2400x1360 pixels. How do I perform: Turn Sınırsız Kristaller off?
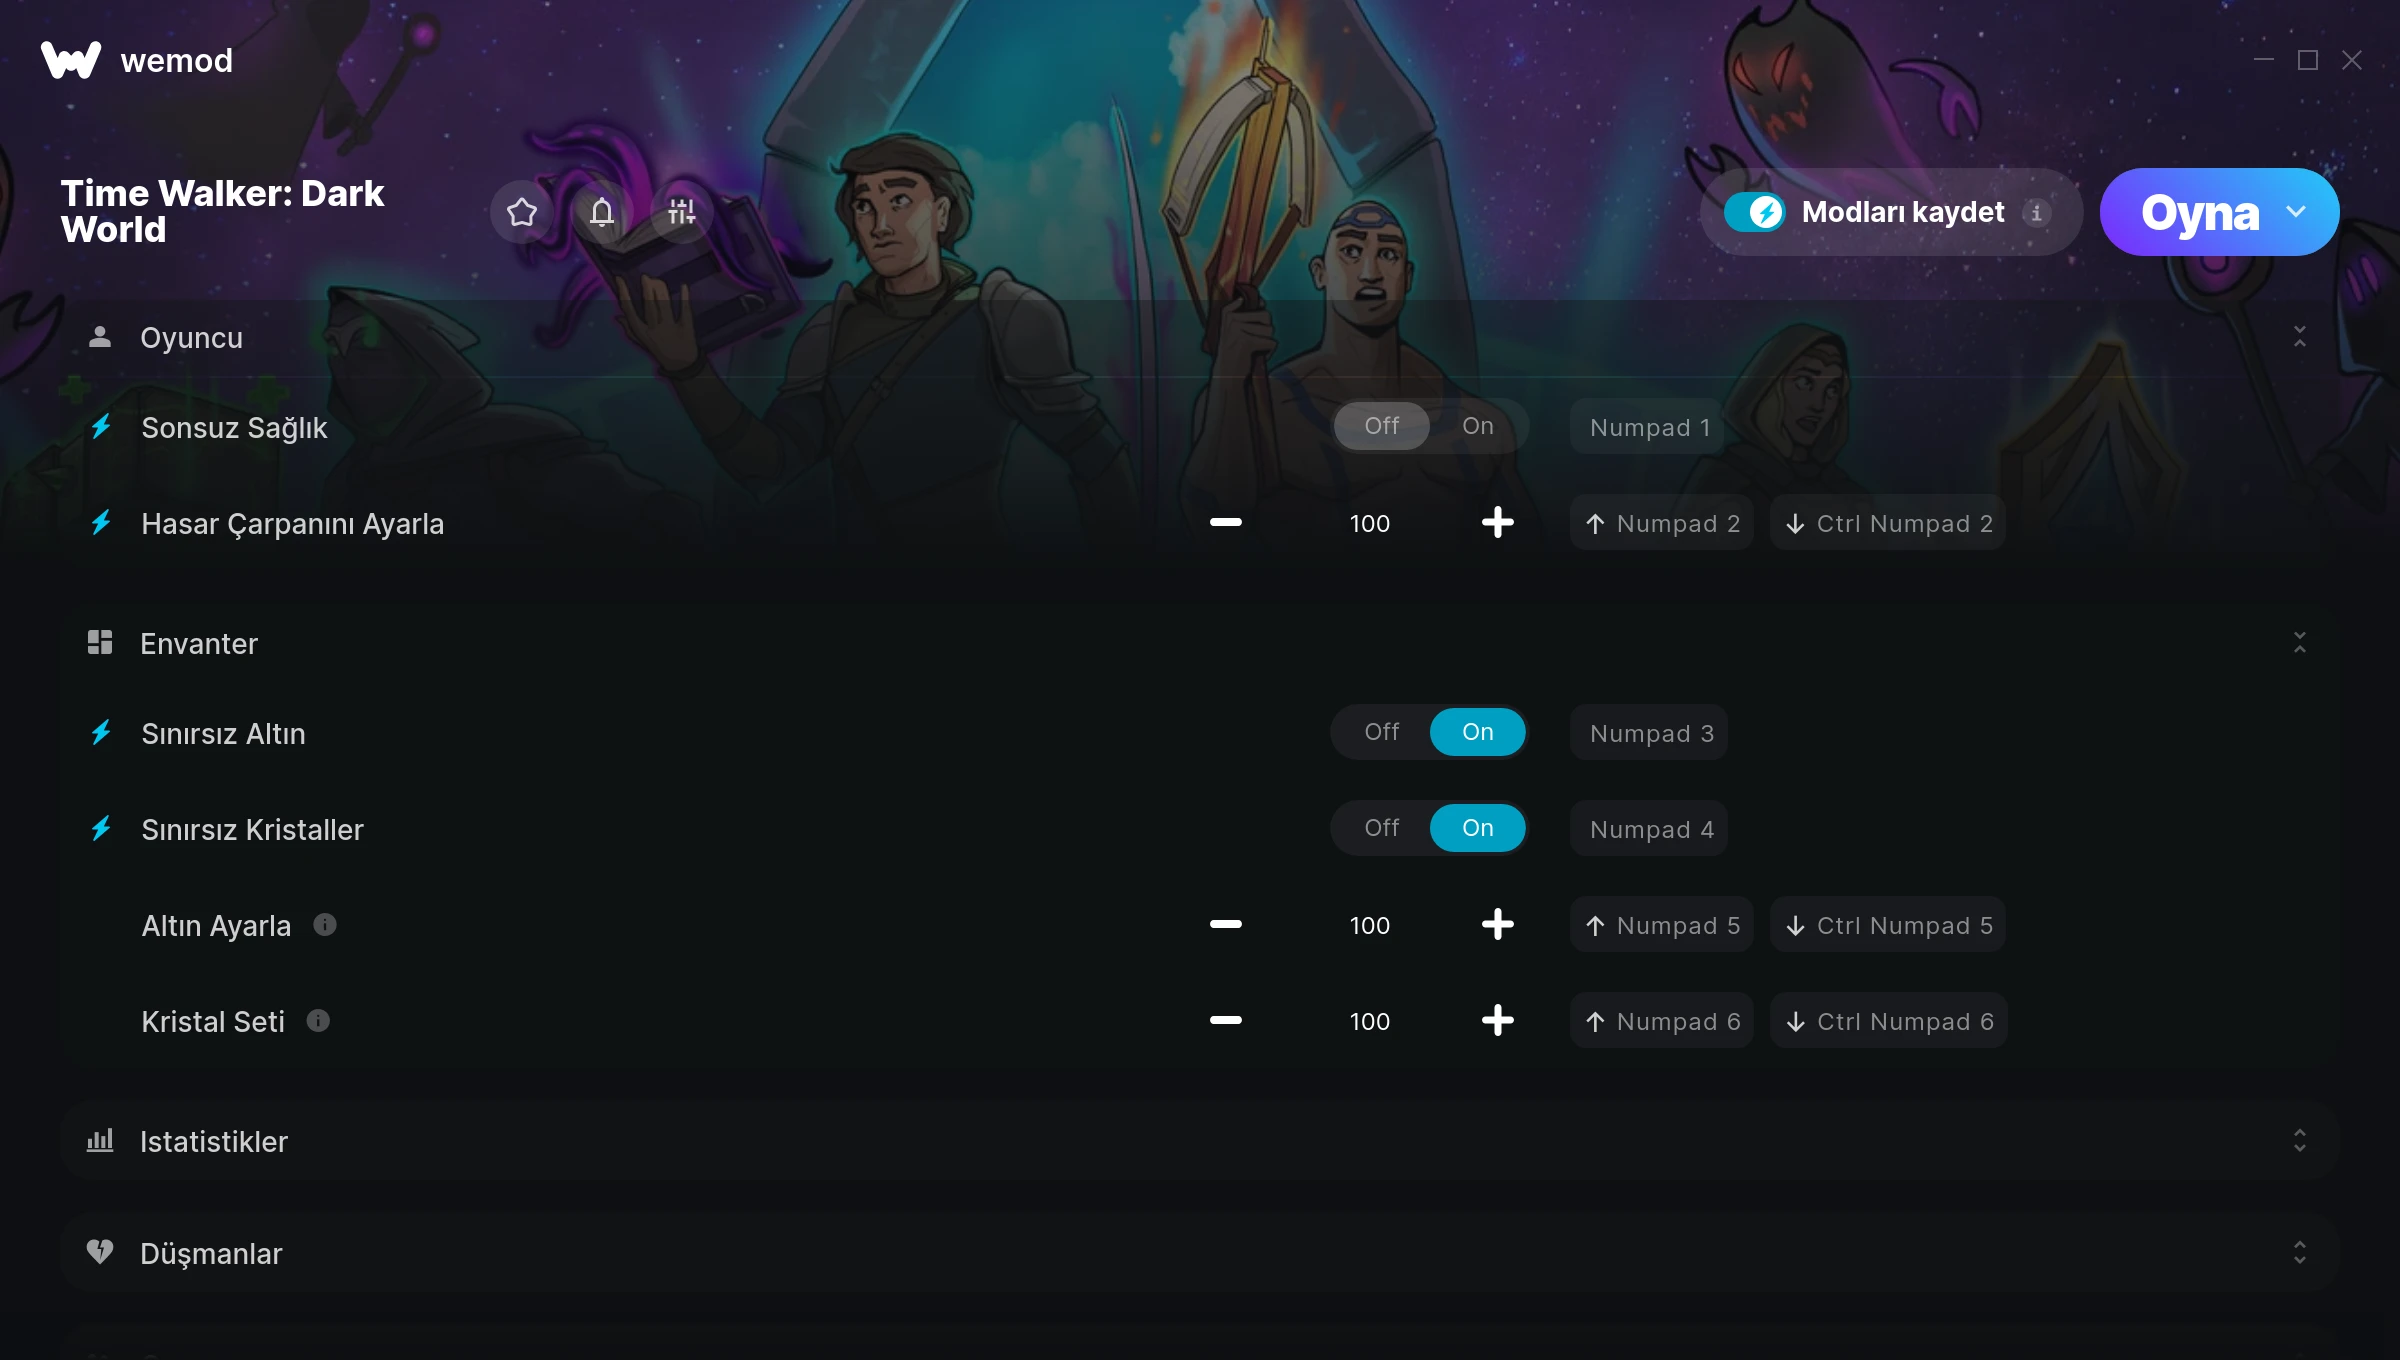pos(1382,829)
